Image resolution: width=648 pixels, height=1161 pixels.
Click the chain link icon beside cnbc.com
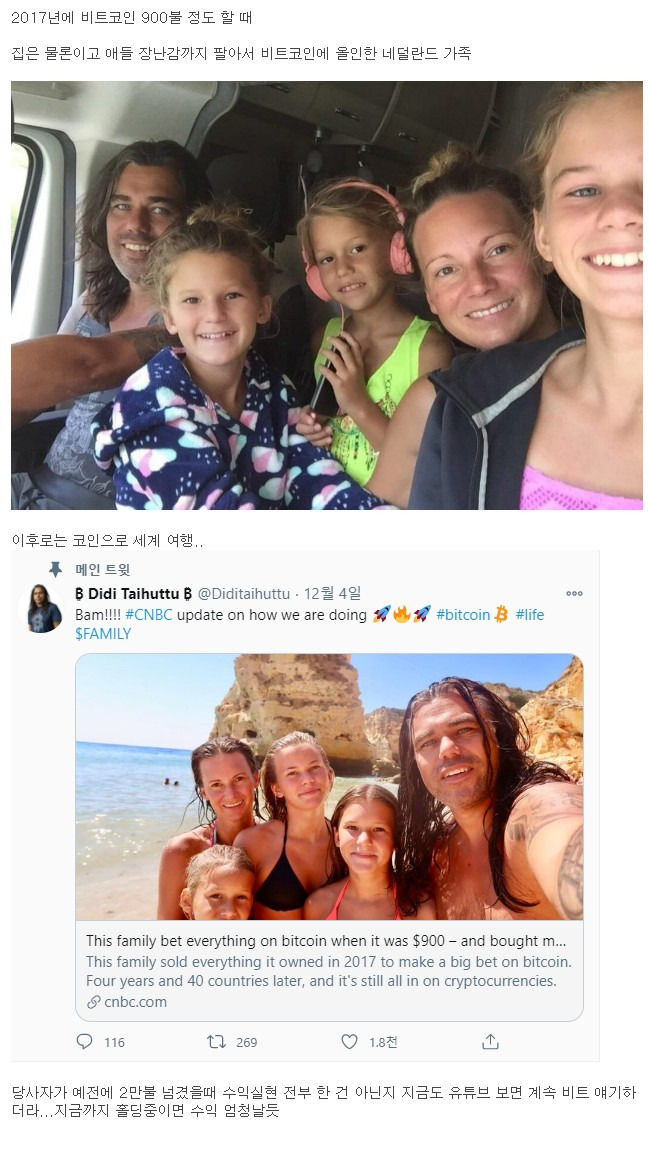pyautogui.click(x=93, y=1002)
